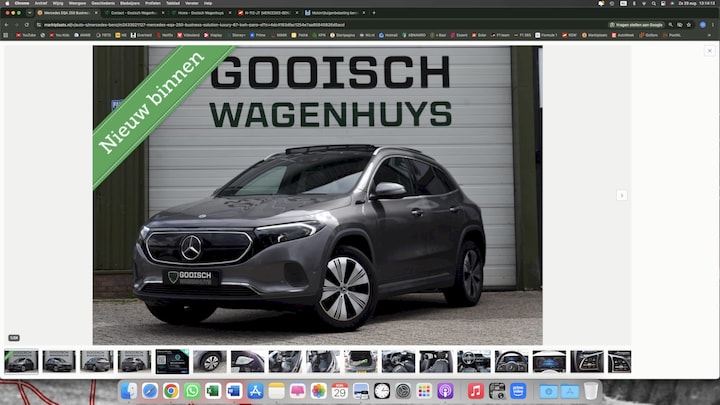Select the dark info card thumbnail
Image resolution: width=720 pixels, height=405 pixels.
(172, 361)
